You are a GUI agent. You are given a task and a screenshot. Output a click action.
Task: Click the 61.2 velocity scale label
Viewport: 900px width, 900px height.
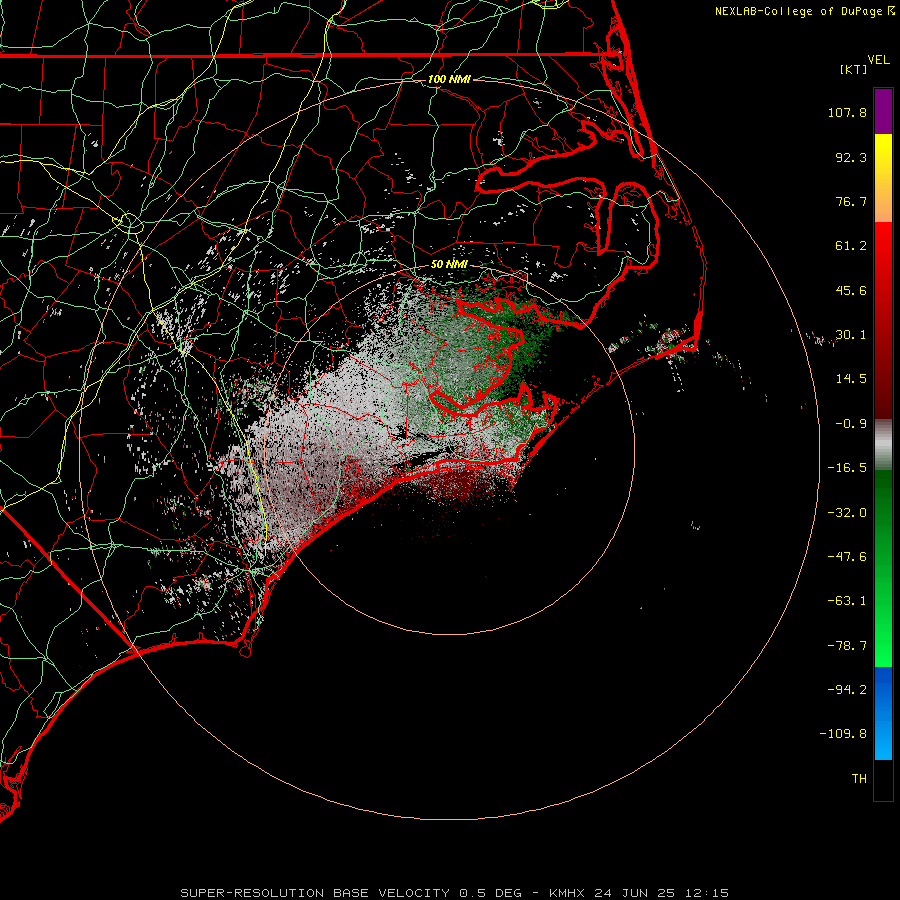851,246
